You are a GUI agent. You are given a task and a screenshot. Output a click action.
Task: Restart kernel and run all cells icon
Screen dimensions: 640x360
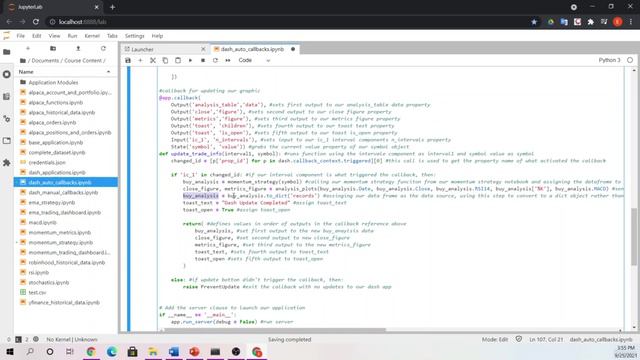click(228, 60)
